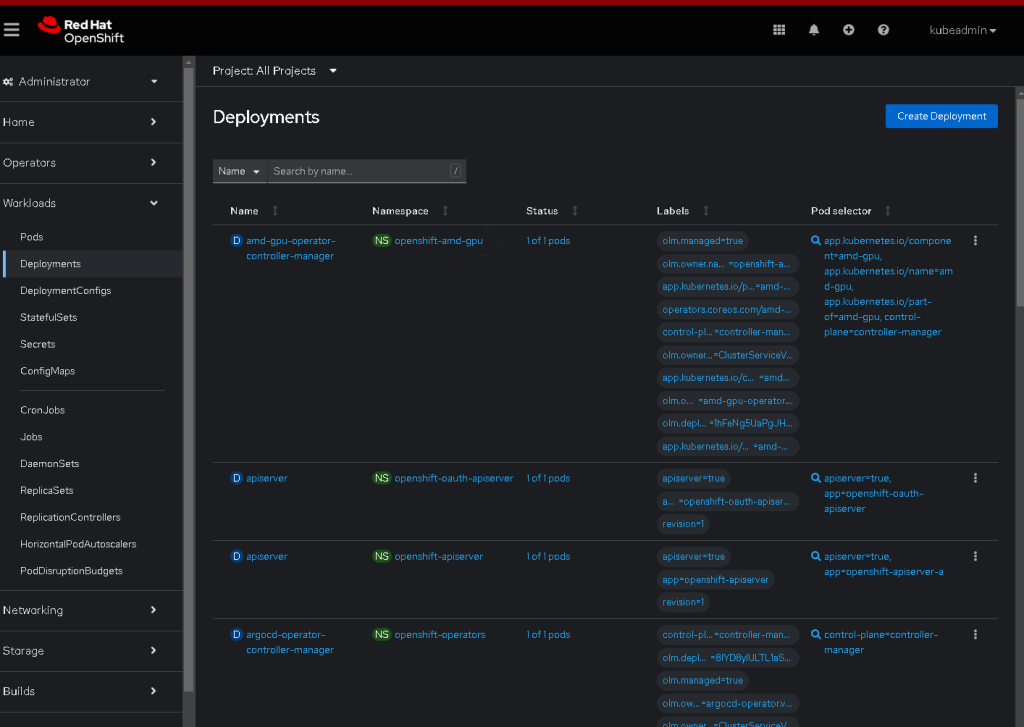This screenshot has width=1024, height=727.
Task: Open CronJobs in the sidebar
Action: coord(42,410)
